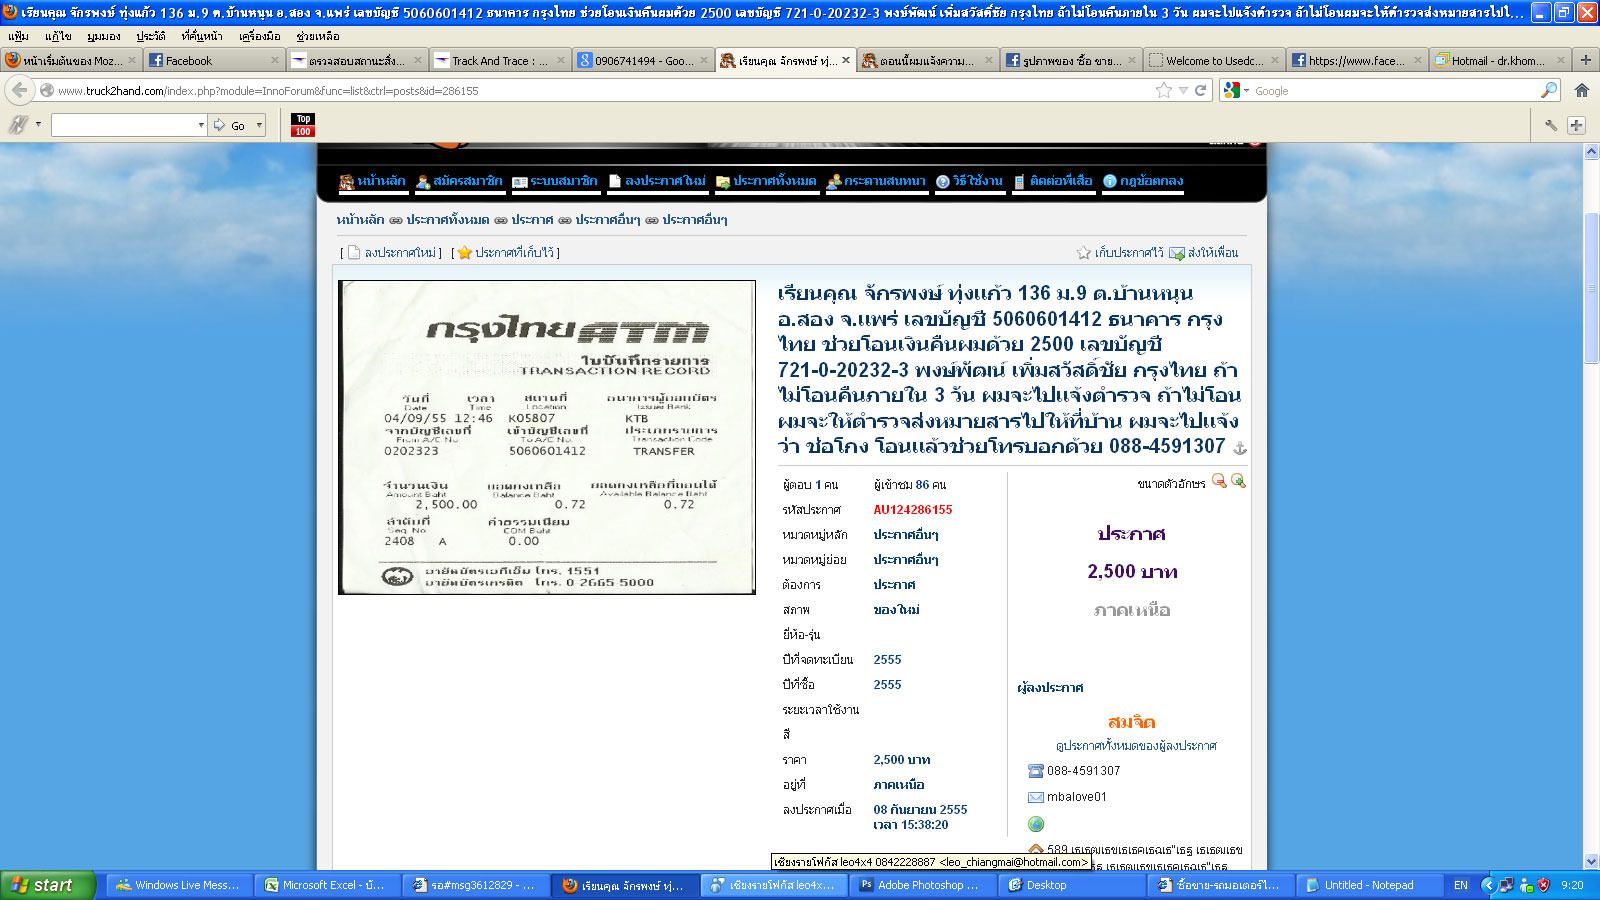Viewport: 1600px width, 900px height.
Task: Select announcement code AU124286155
Action: coord(913,510)
